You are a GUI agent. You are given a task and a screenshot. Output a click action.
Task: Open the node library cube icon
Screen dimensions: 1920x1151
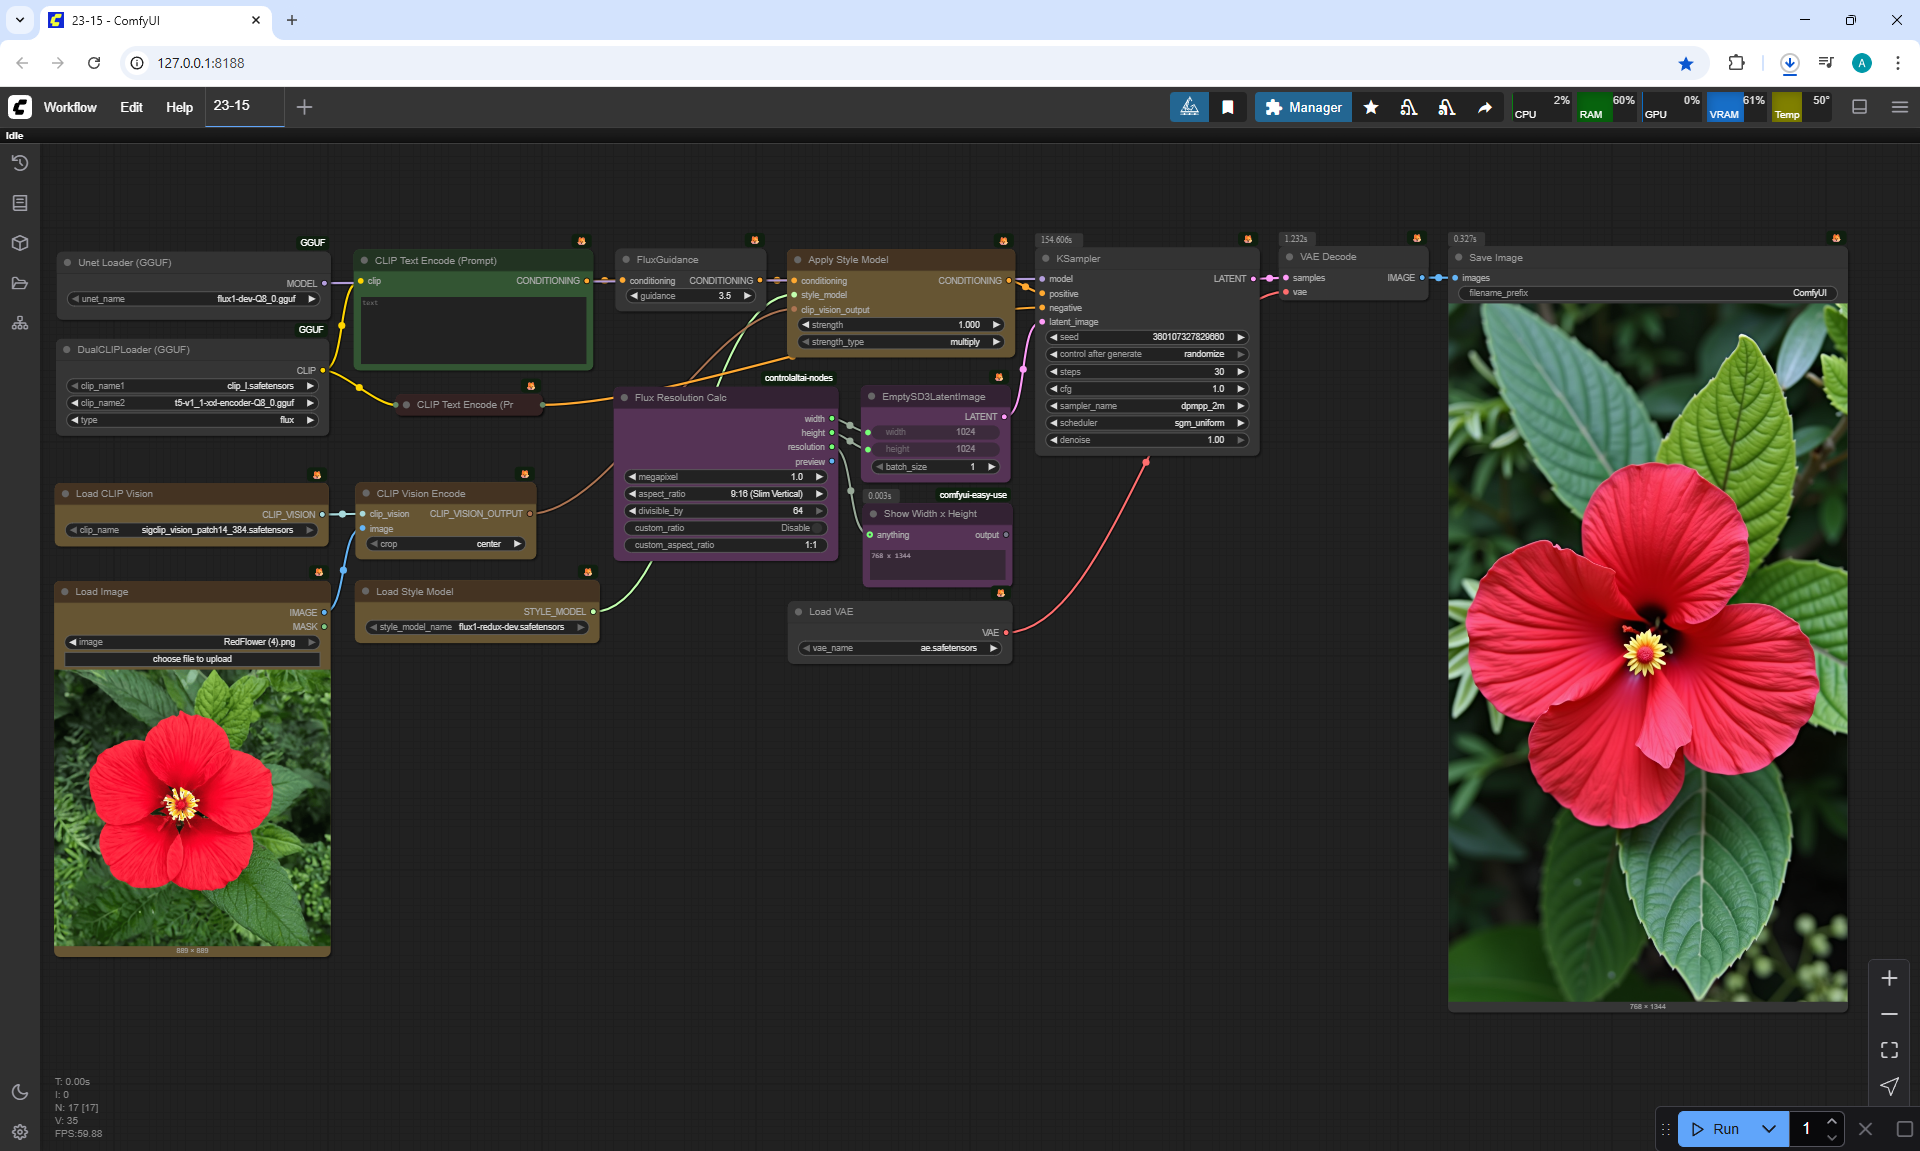tap(20, 243)
